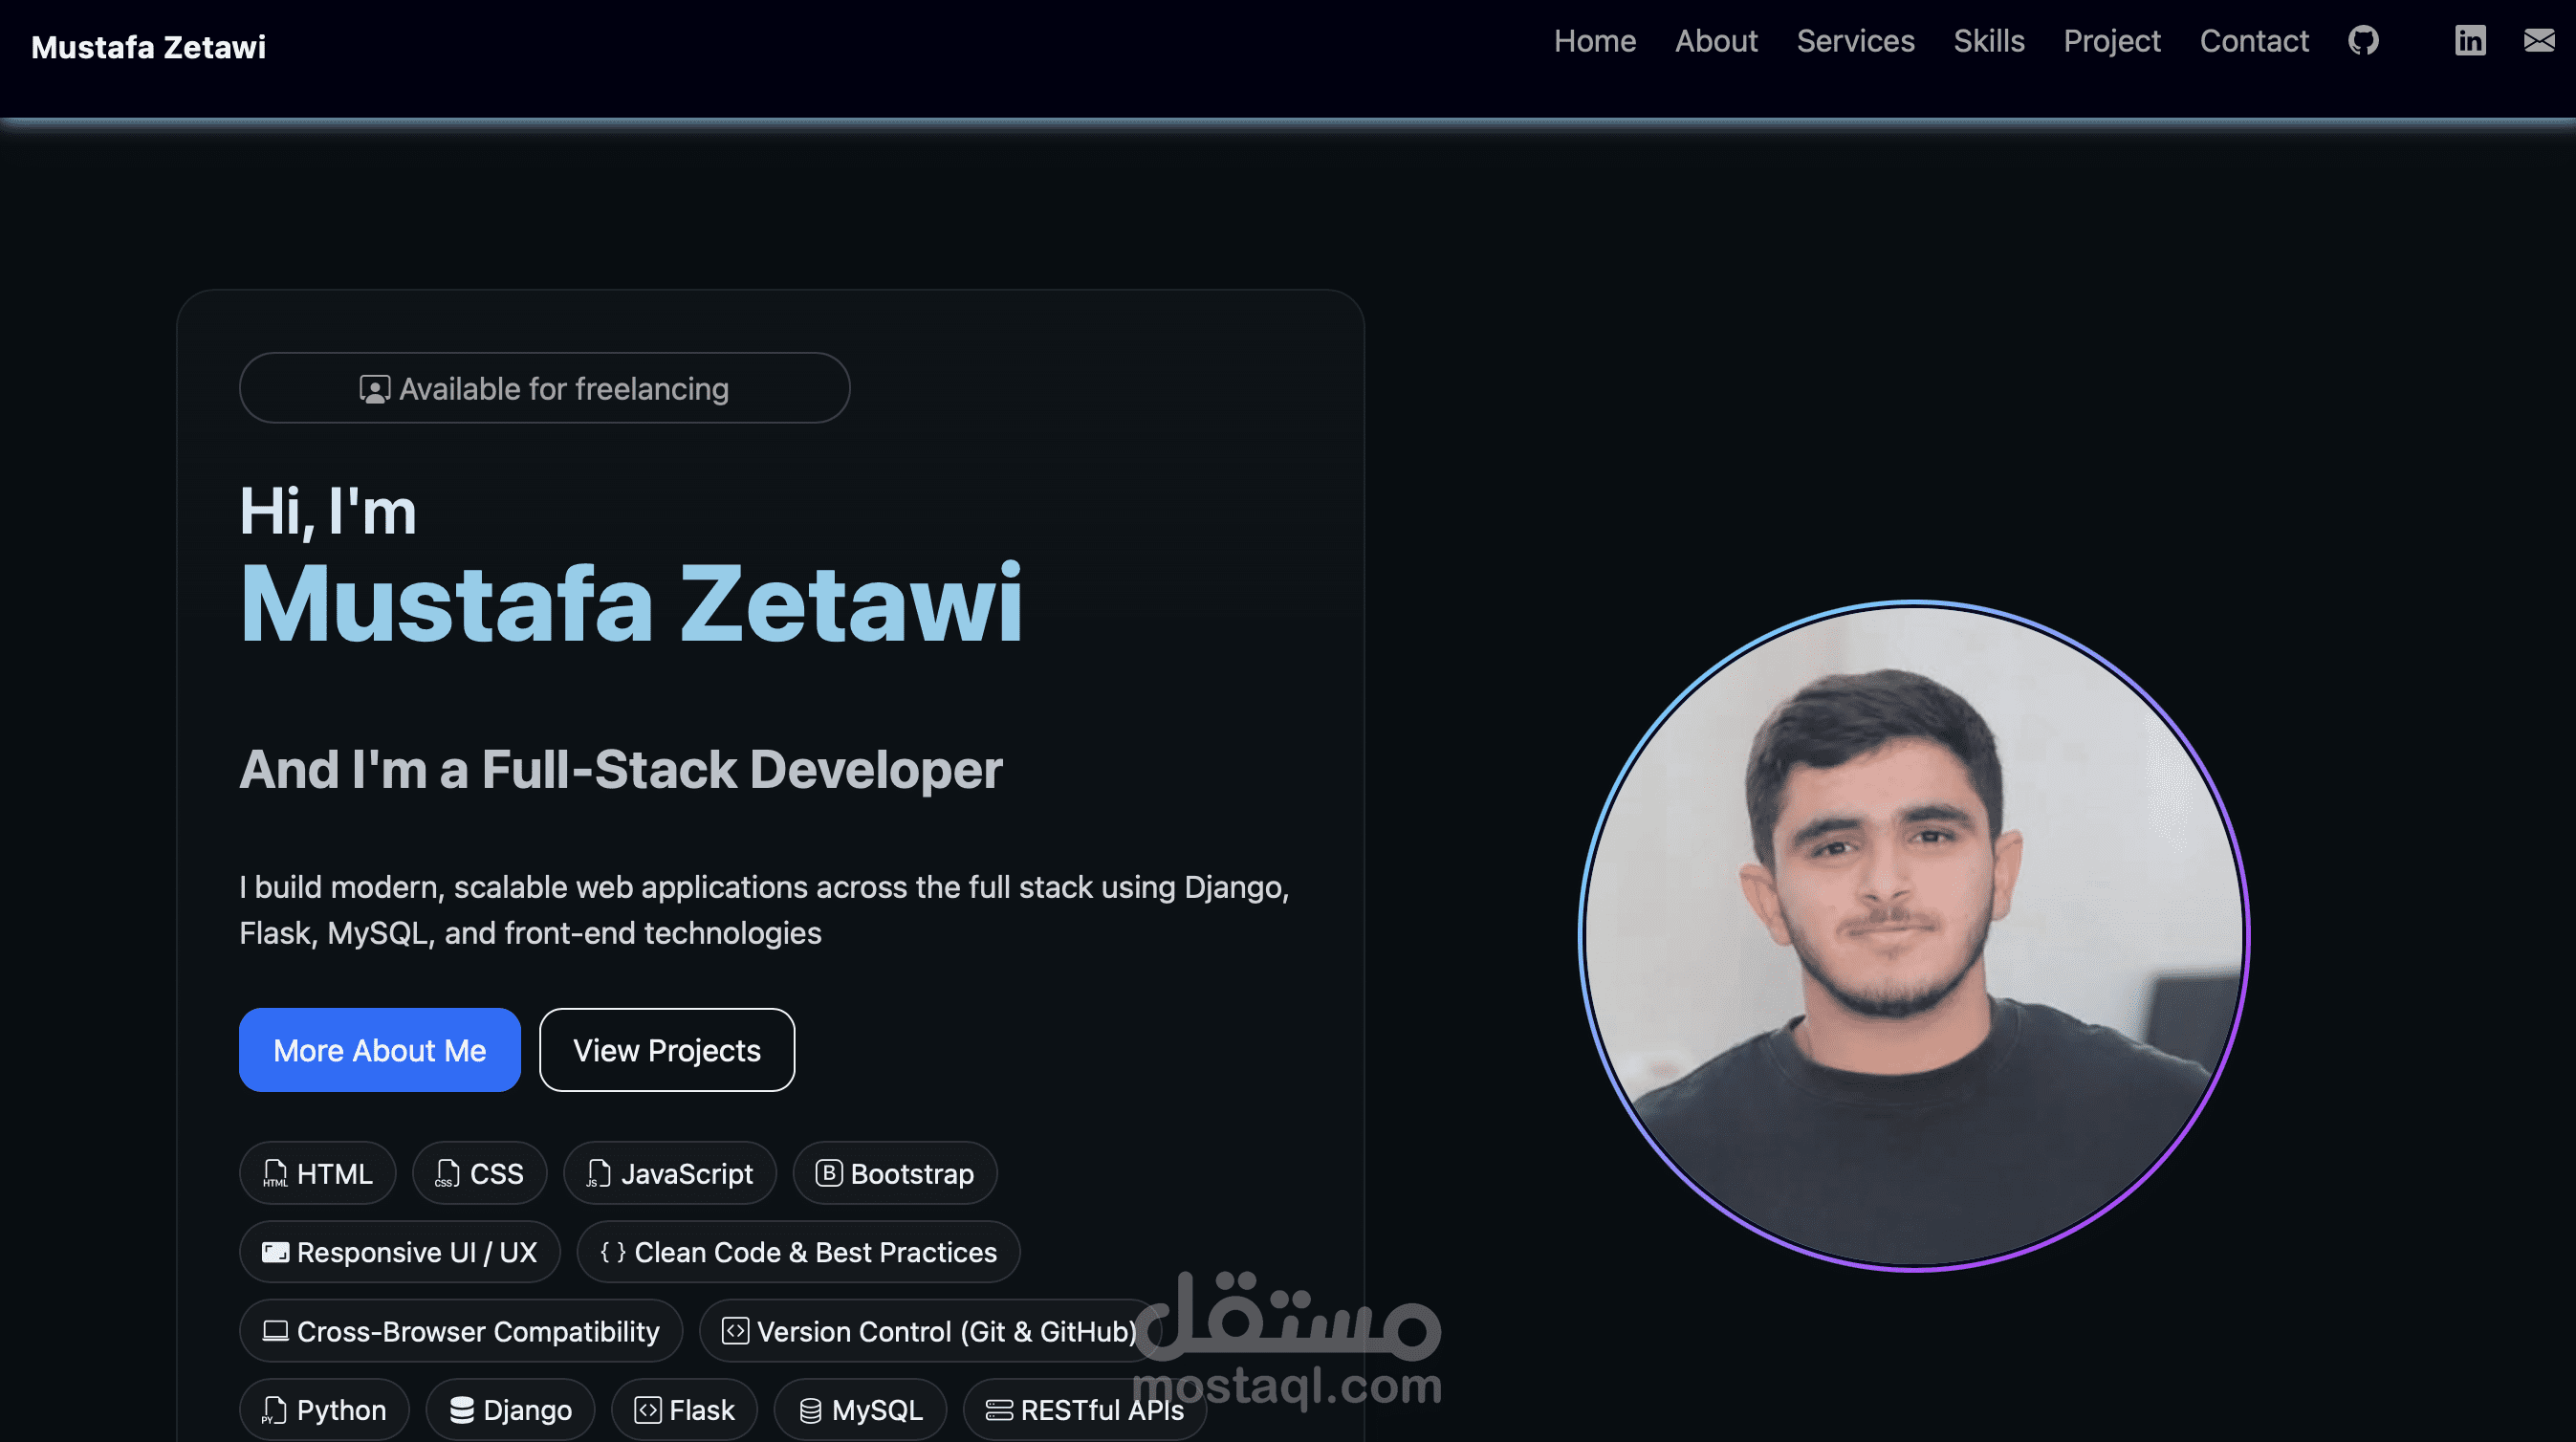The width and height of the screenshot is (2576, 1442).
Task: Open the Contact nav link
Action: 2253,41
